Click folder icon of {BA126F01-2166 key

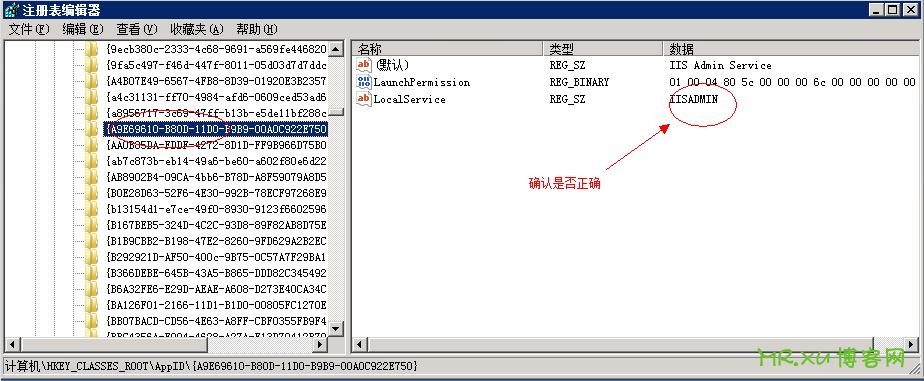(91, 304)
